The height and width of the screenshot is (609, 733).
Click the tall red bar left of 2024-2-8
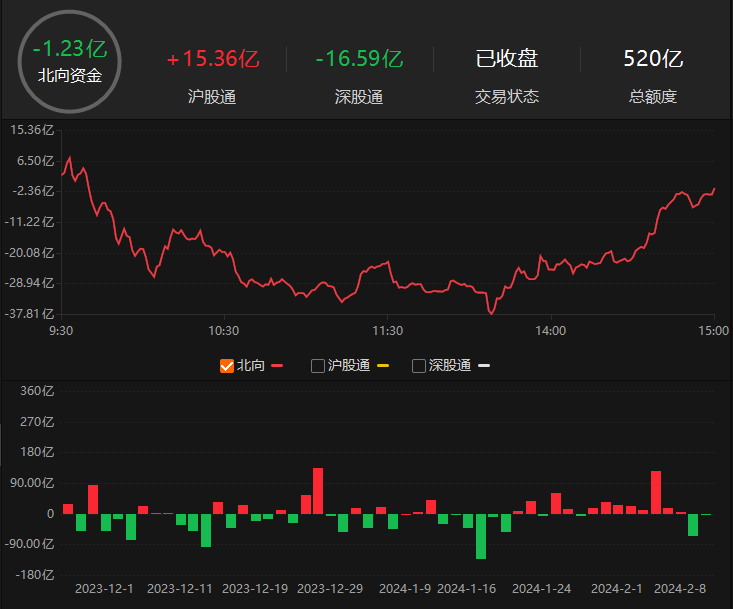tap(656, 493)
